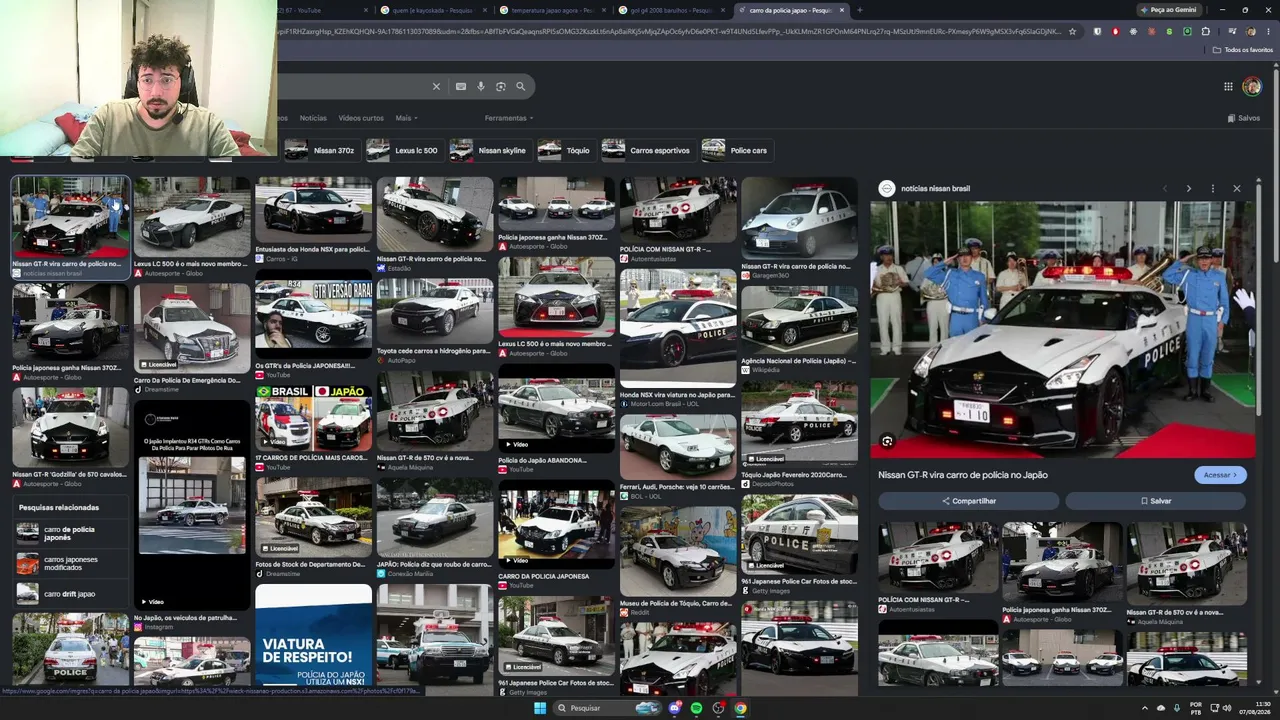1280x720 pixels.
Task: Start a voice search with the microphone
Action: pos(481,87)
